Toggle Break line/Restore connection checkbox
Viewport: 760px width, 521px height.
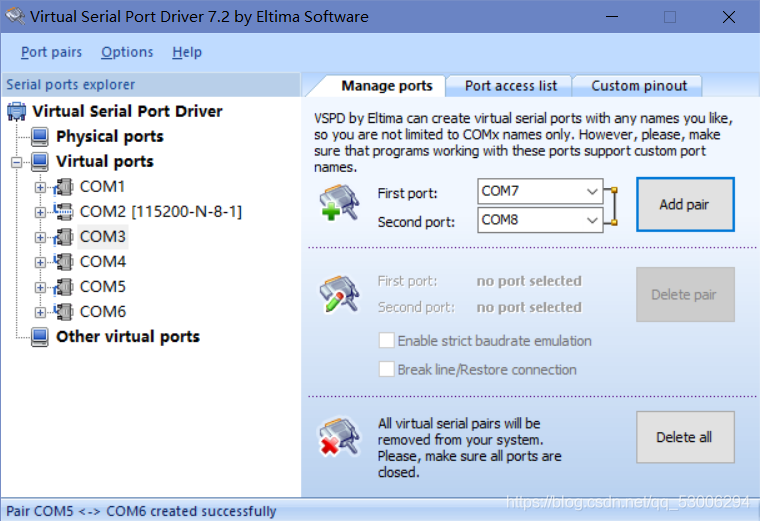click(x=386, y=369)
